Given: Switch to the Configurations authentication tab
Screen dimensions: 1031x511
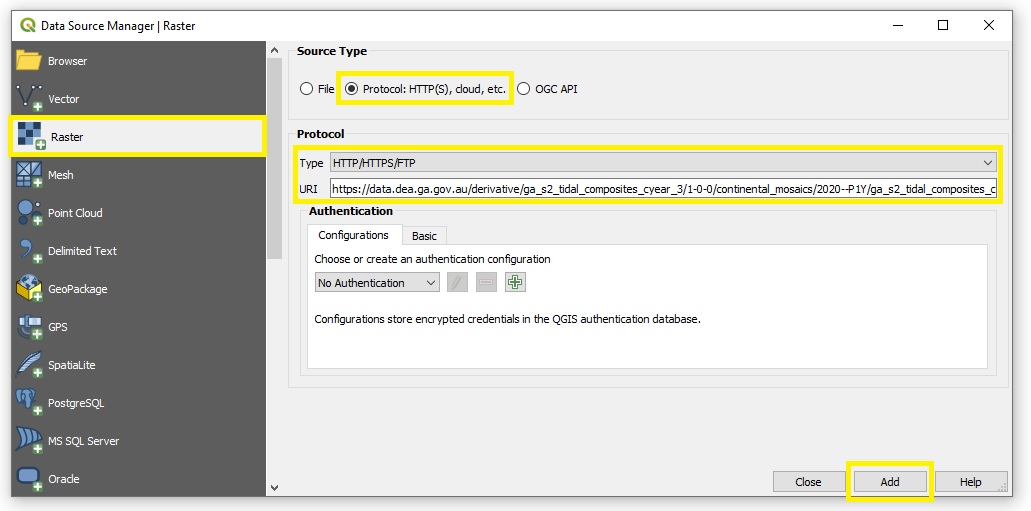Looking at the screenshot, I should [353, 235].
